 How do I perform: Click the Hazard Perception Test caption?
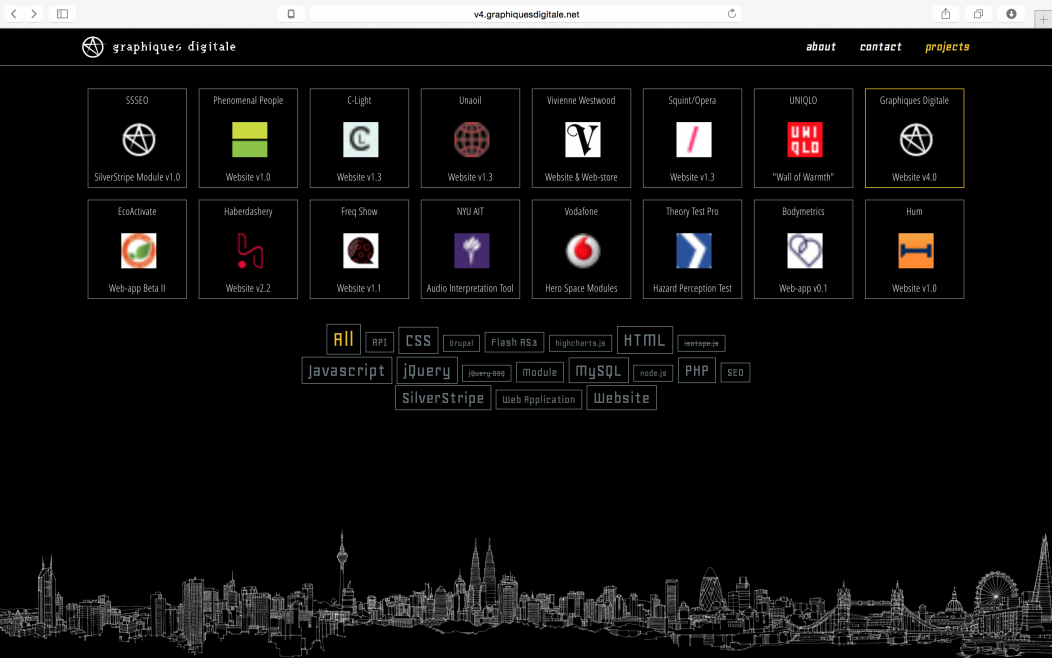(x=692, y=288)
